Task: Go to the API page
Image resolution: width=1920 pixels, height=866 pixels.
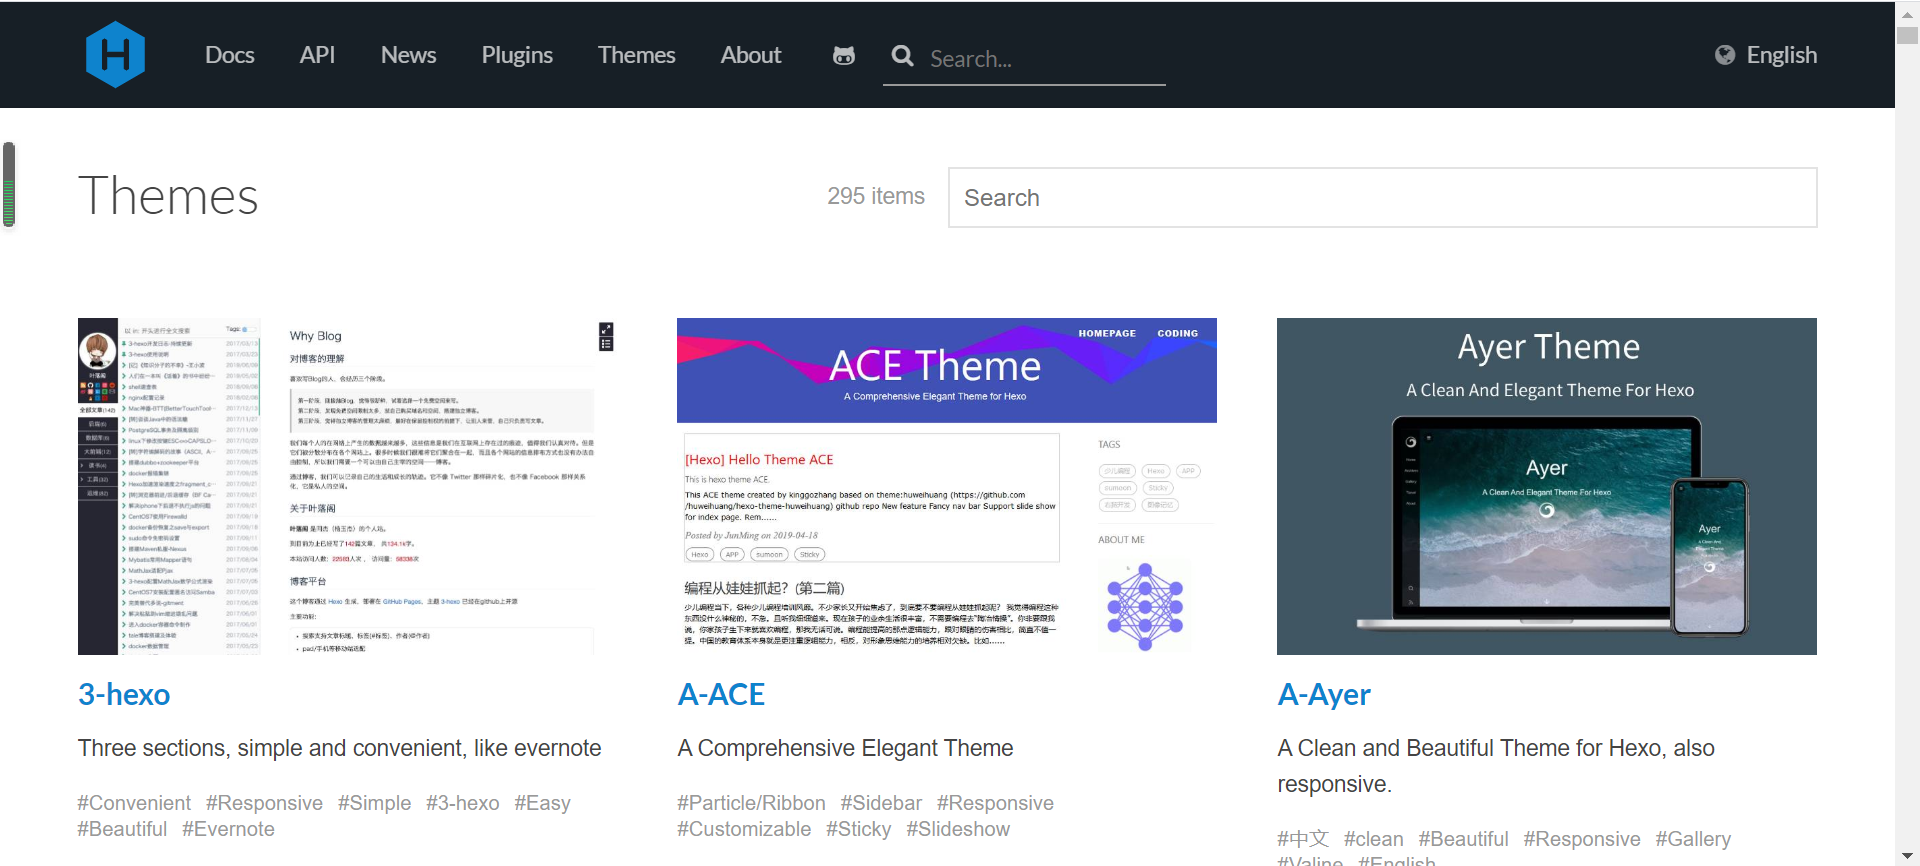Action: [317, 55]
